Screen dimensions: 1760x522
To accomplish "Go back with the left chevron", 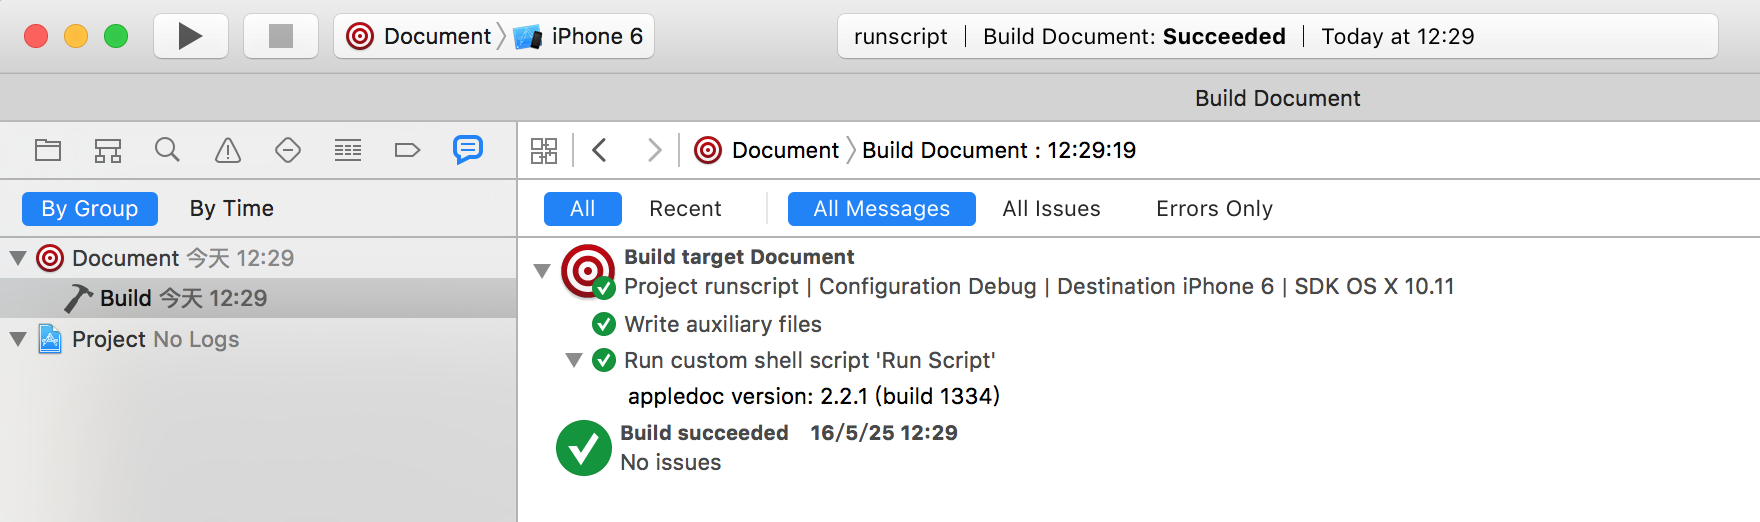I will pyautogui.click(x=599, y=150).
